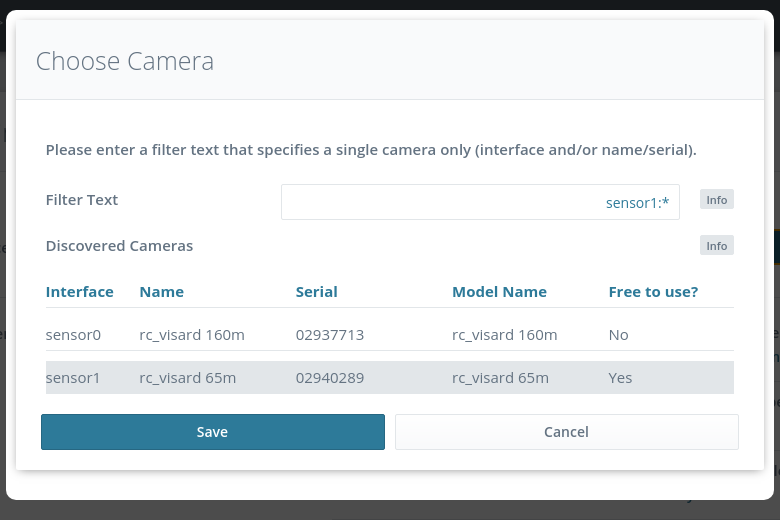Click the Interface column header
The height and width of the screenshot is (520, 780).
[x=80, y=292]
